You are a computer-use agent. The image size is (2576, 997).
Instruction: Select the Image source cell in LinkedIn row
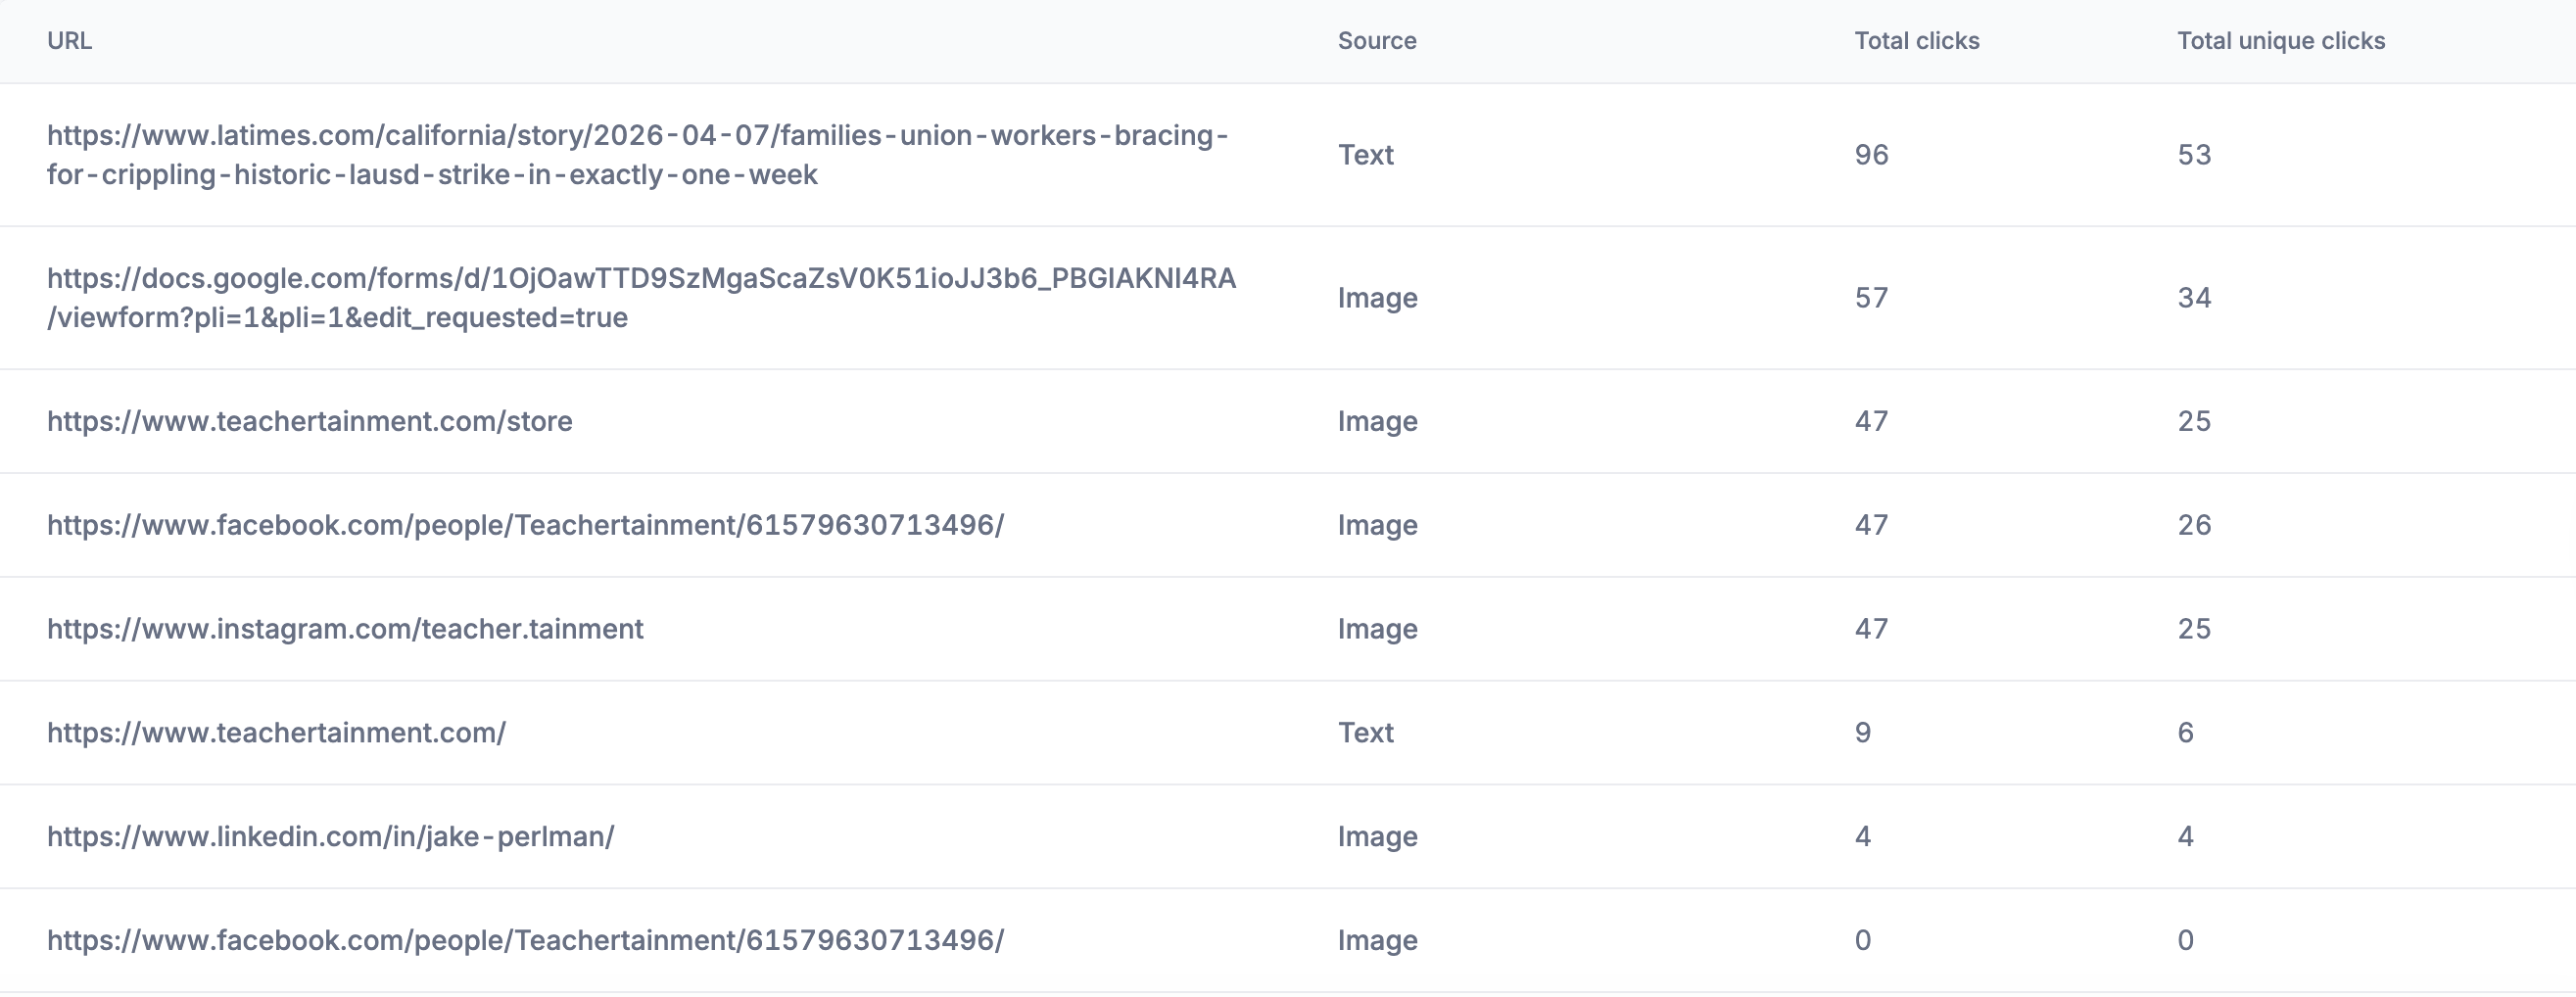(x=1377, y=837)
